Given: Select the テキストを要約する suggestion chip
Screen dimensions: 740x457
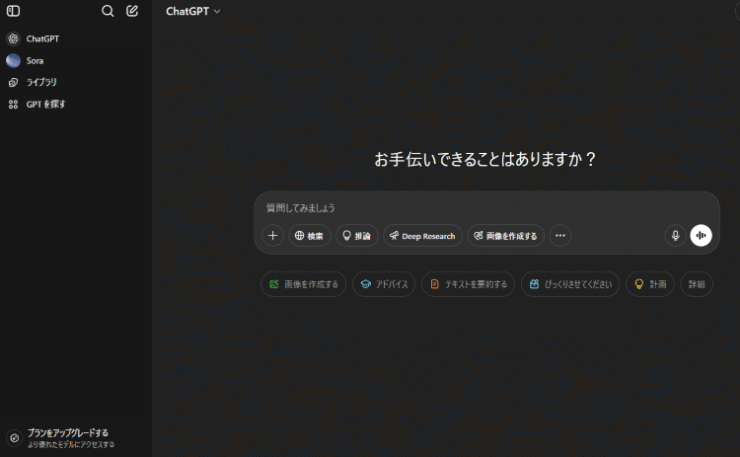Looking at the screenshot, I should (x=468, y=284).
